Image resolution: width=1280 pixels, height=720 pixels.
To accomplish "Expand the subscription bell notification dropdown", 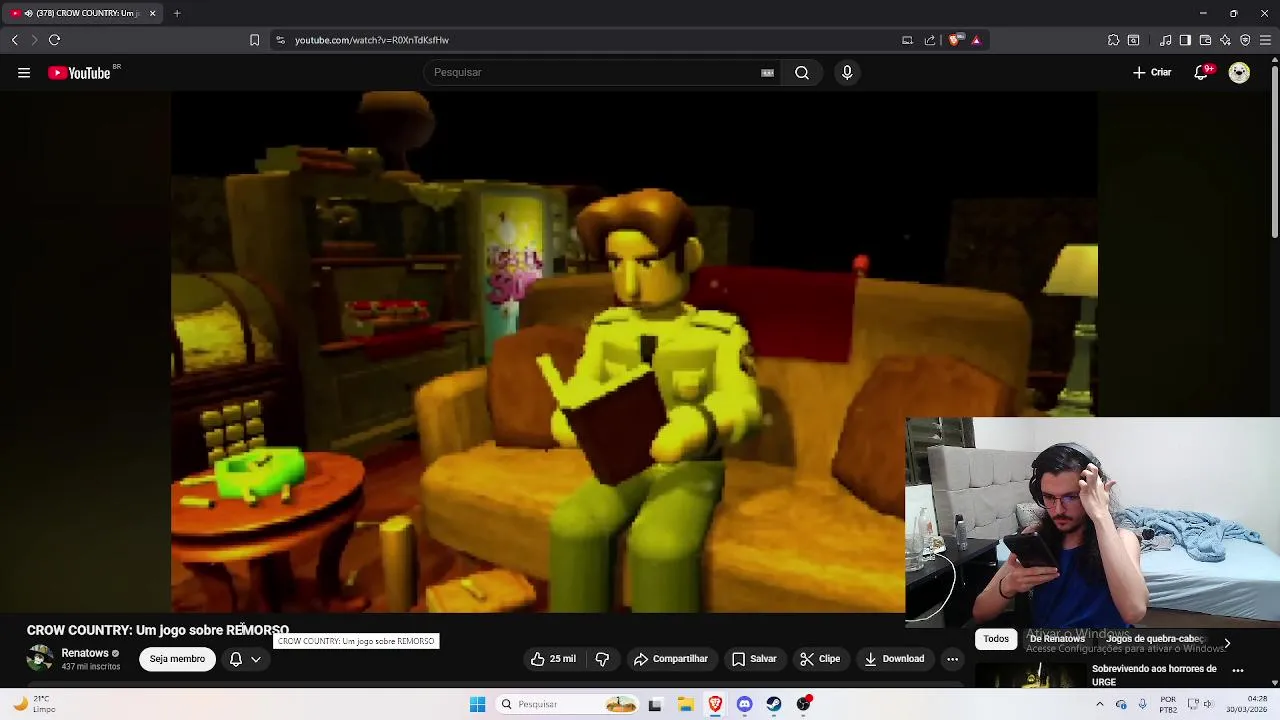I will tap(245, 659).
